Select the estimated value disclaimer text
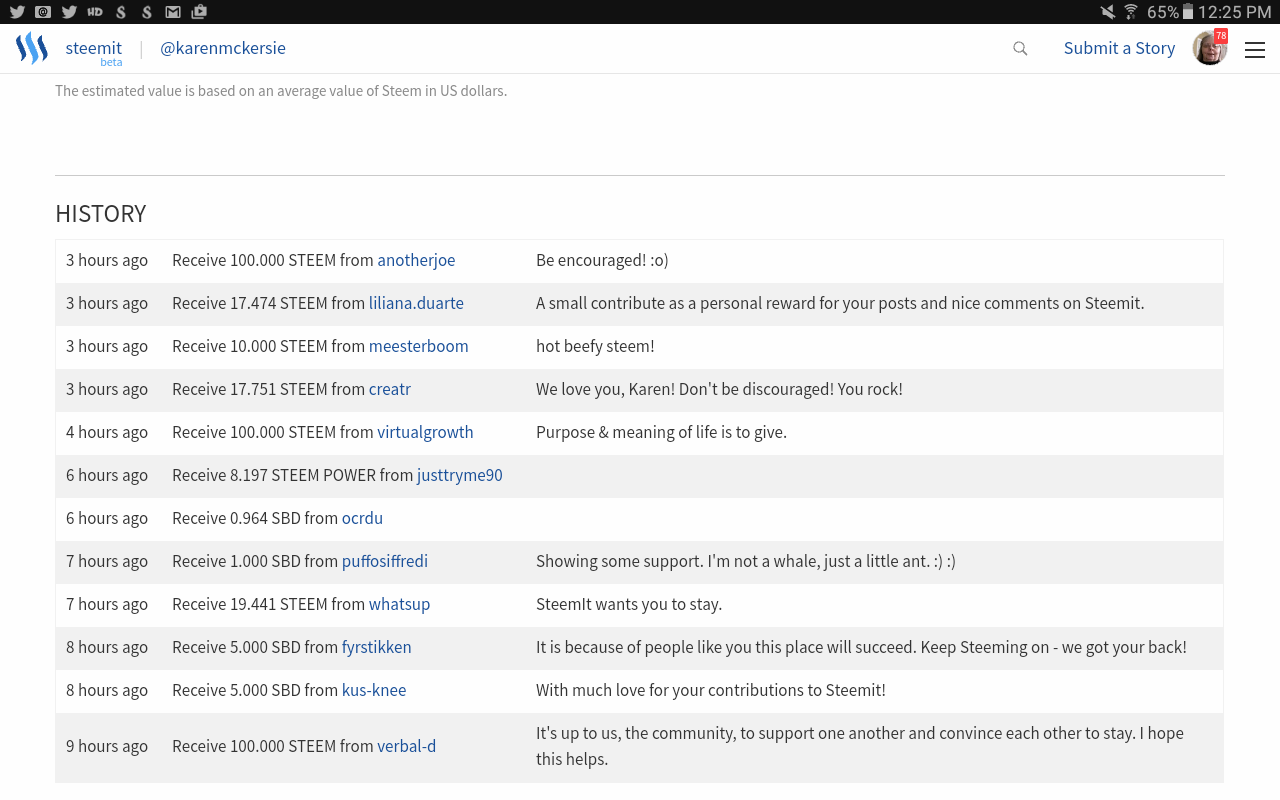 (281, 91)
